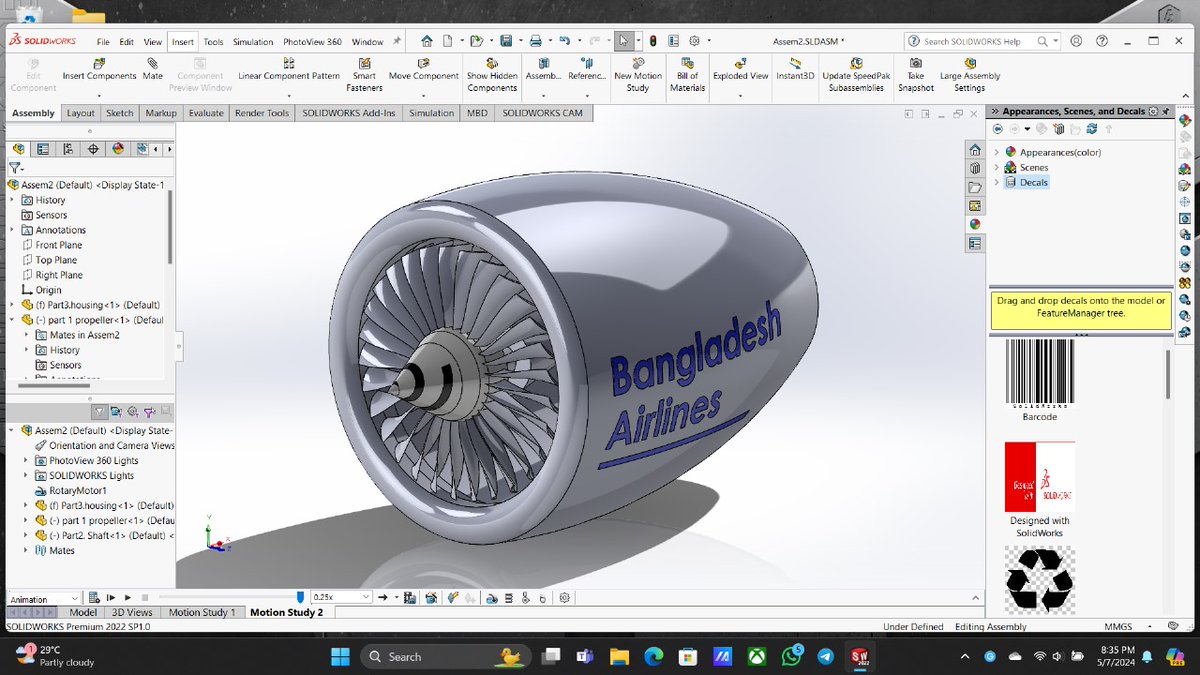Expand Annotations in FeatureManager tree
Viewport: 1200px width, 675px height.
click(12, 230)
